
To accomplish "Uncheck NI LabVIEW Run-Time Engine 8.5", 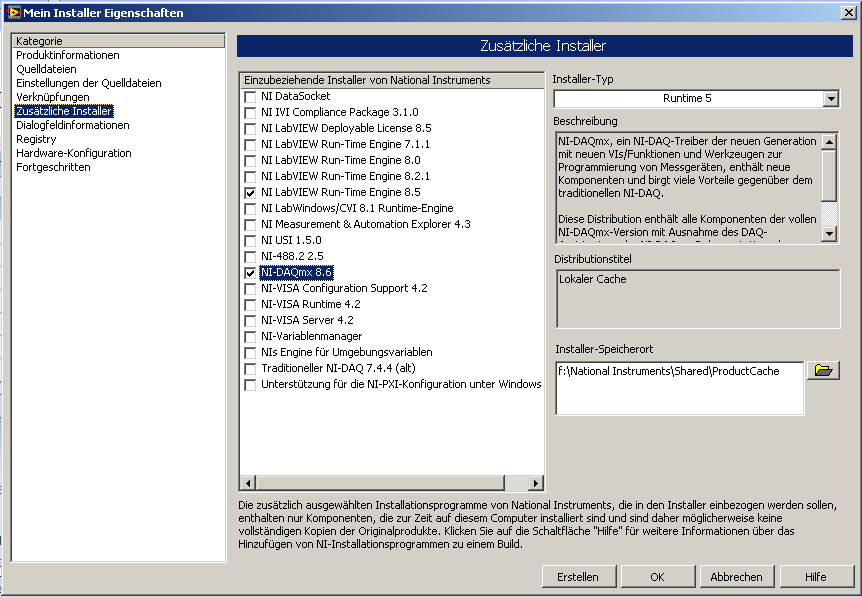I will tap(250, 192).
